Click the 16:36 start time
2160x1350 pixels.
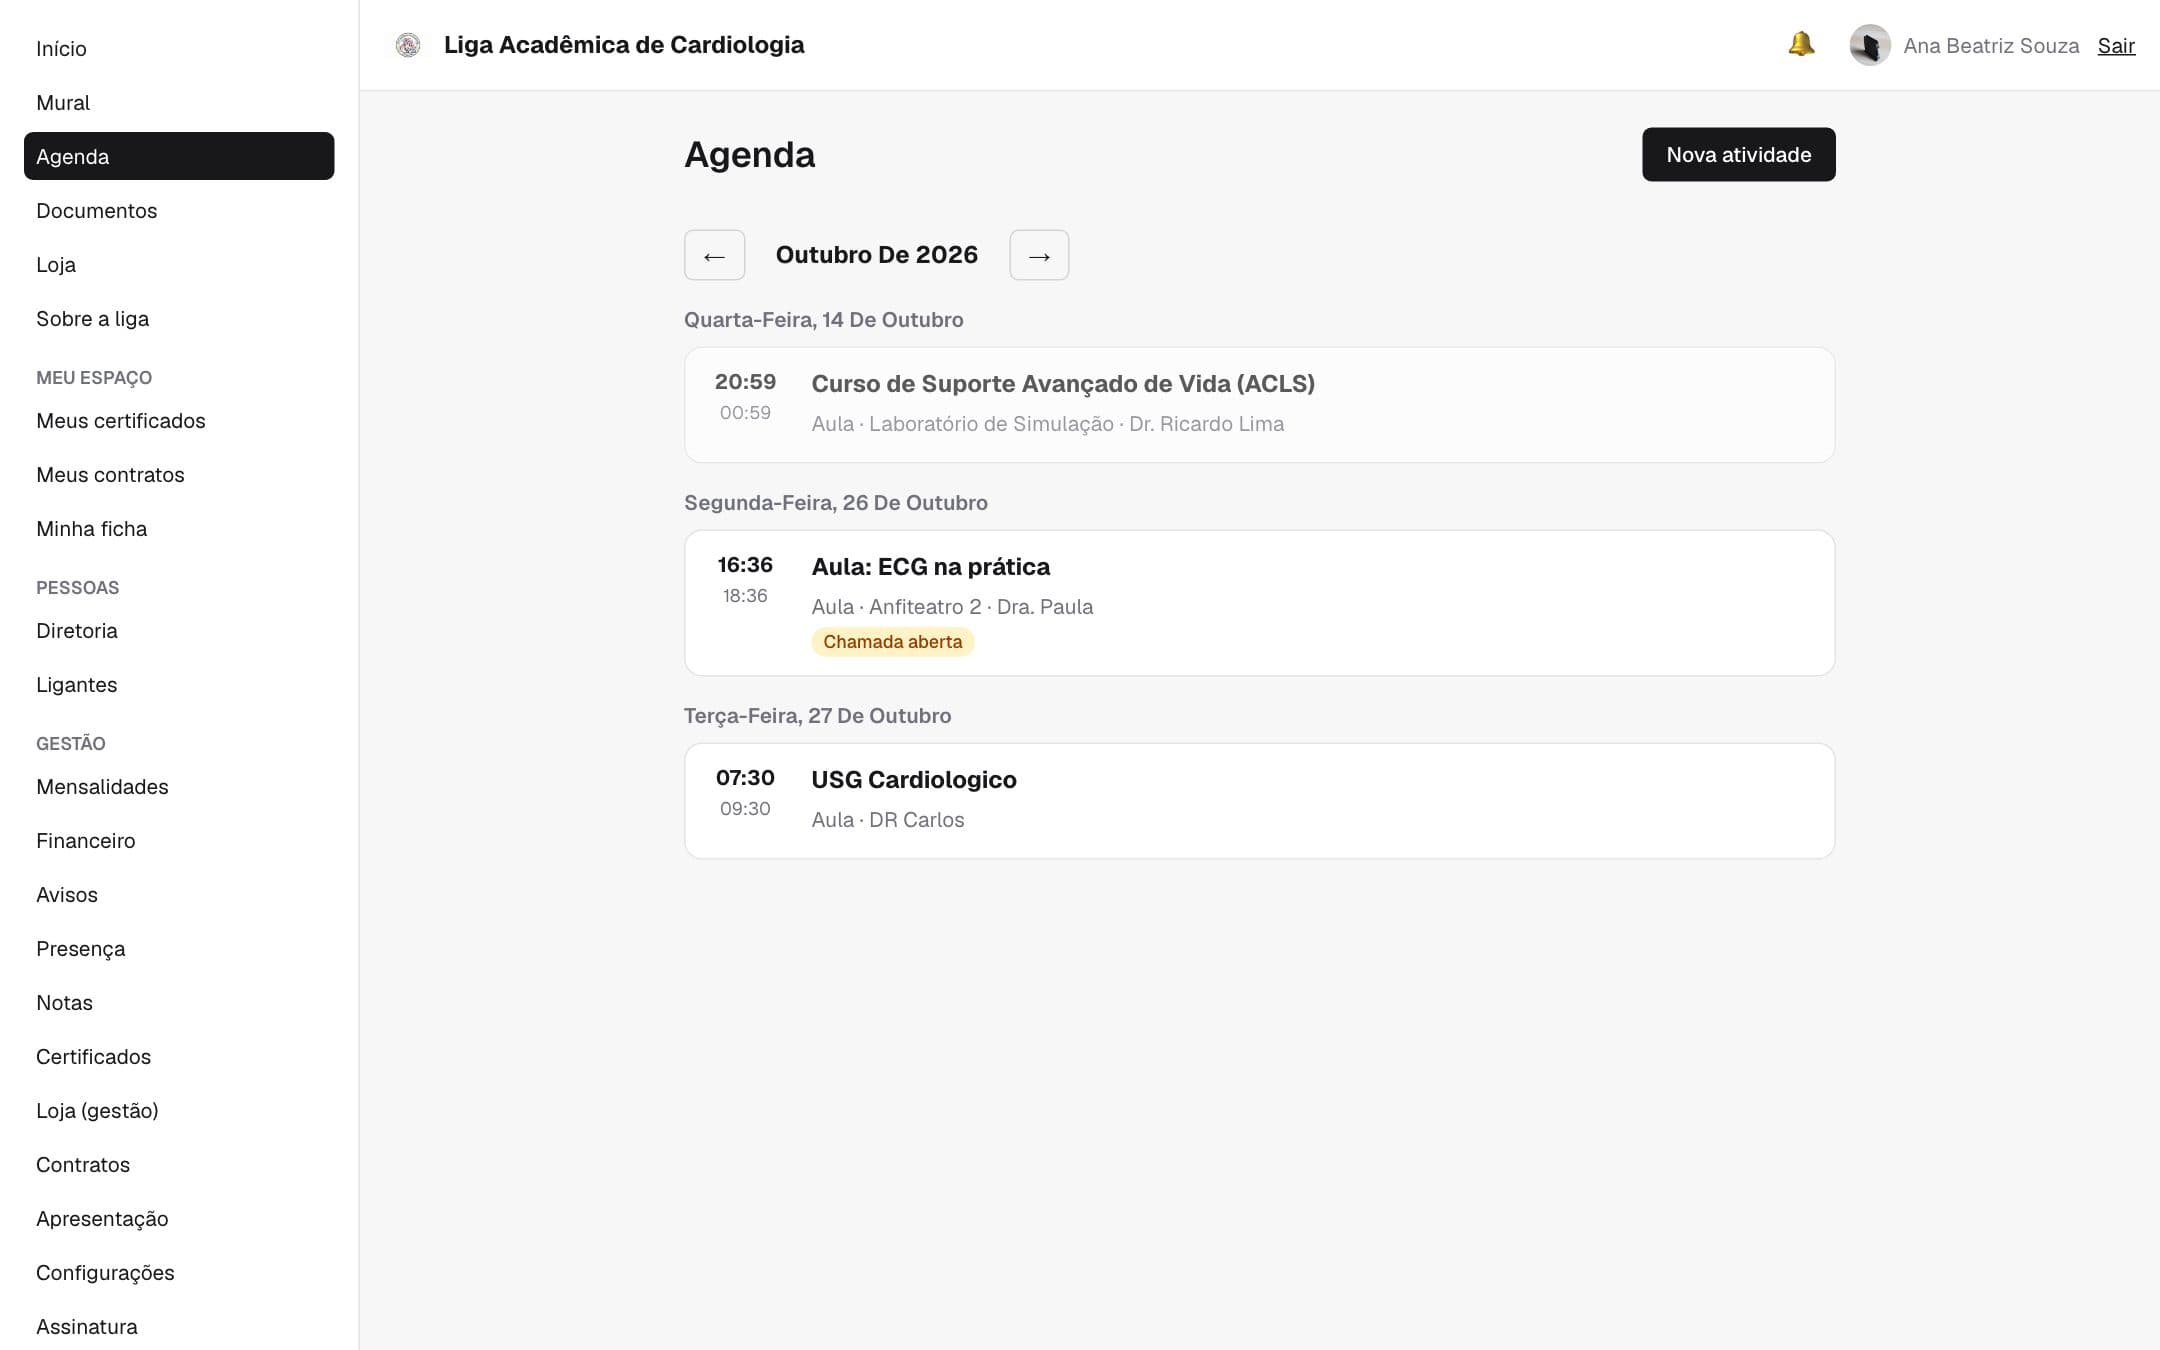(x=745, y=565)
